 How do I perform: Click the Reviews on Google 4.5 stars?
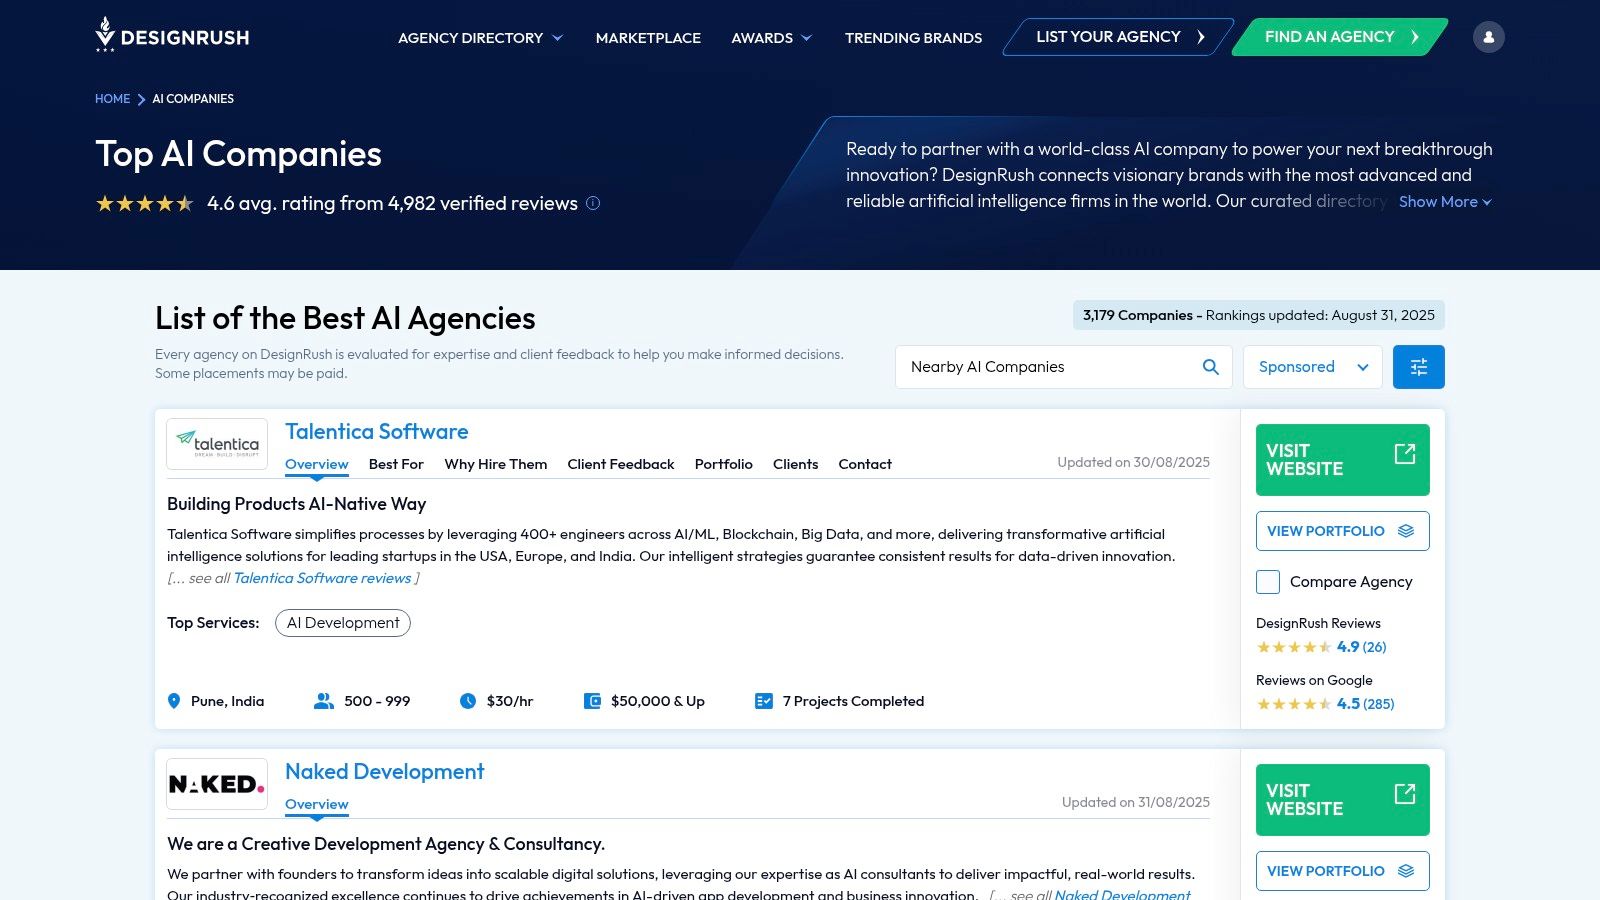(x=1294, y=704)
